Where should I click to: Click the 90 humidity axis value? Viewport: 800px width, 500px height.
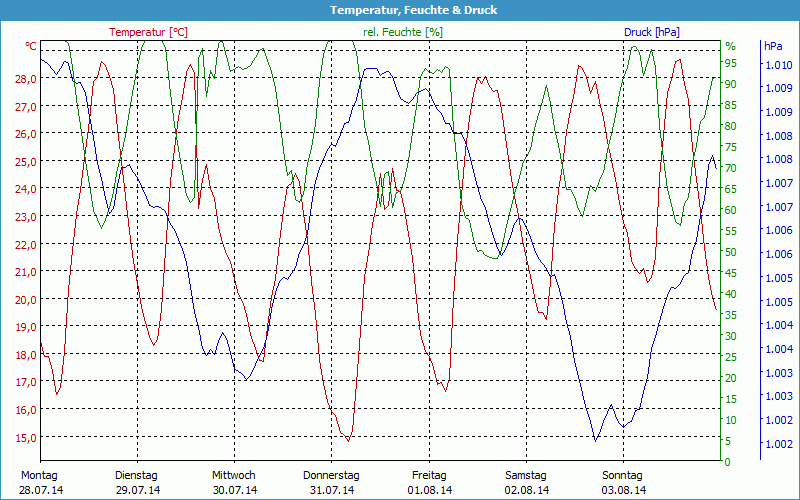pos(731,84)
